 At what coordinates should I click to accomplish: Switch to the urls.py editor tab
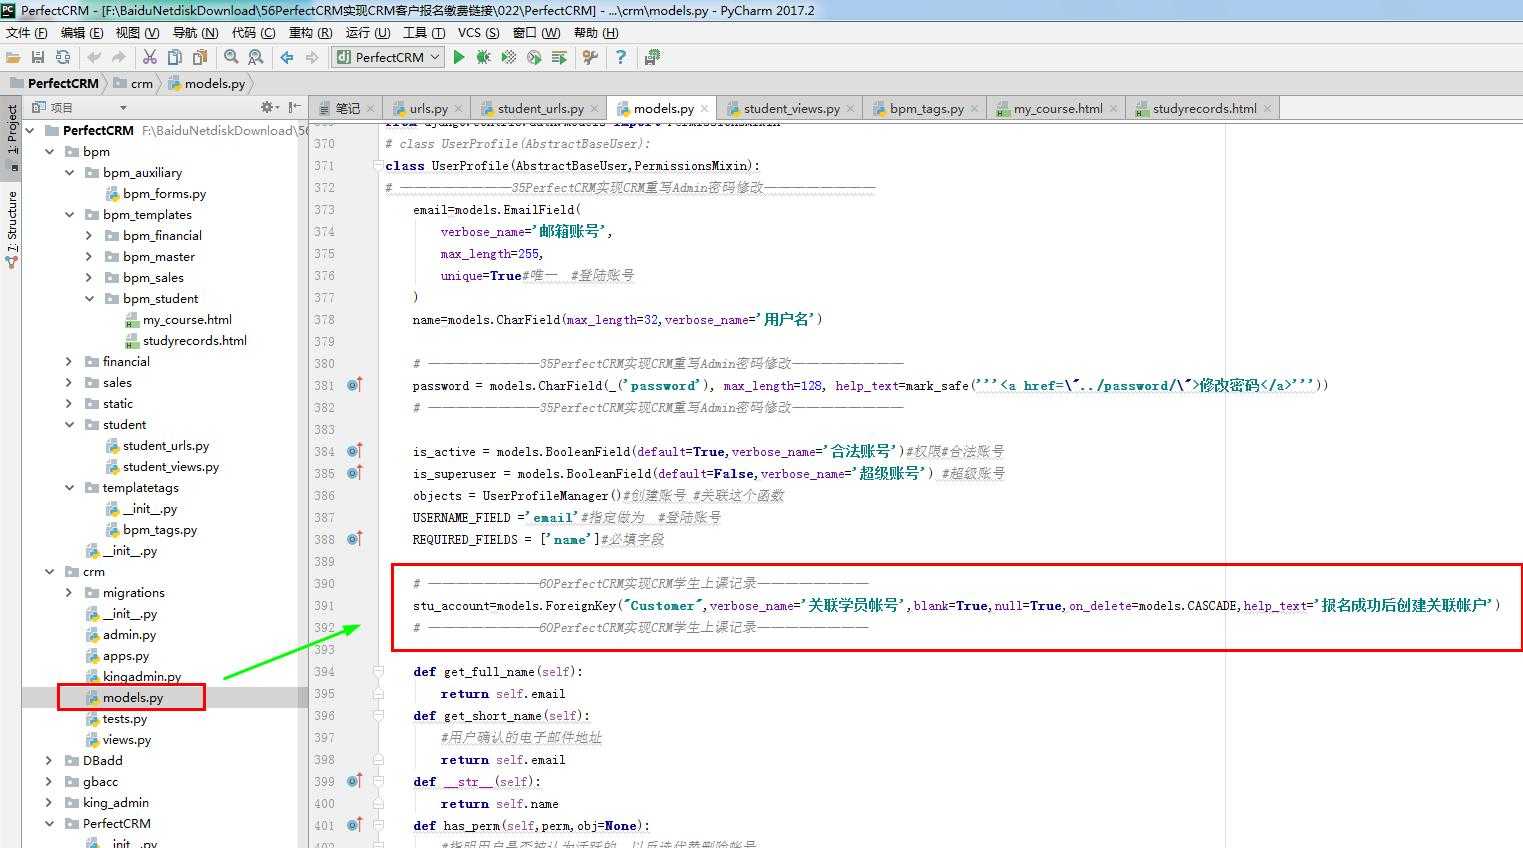coord(428,108)
